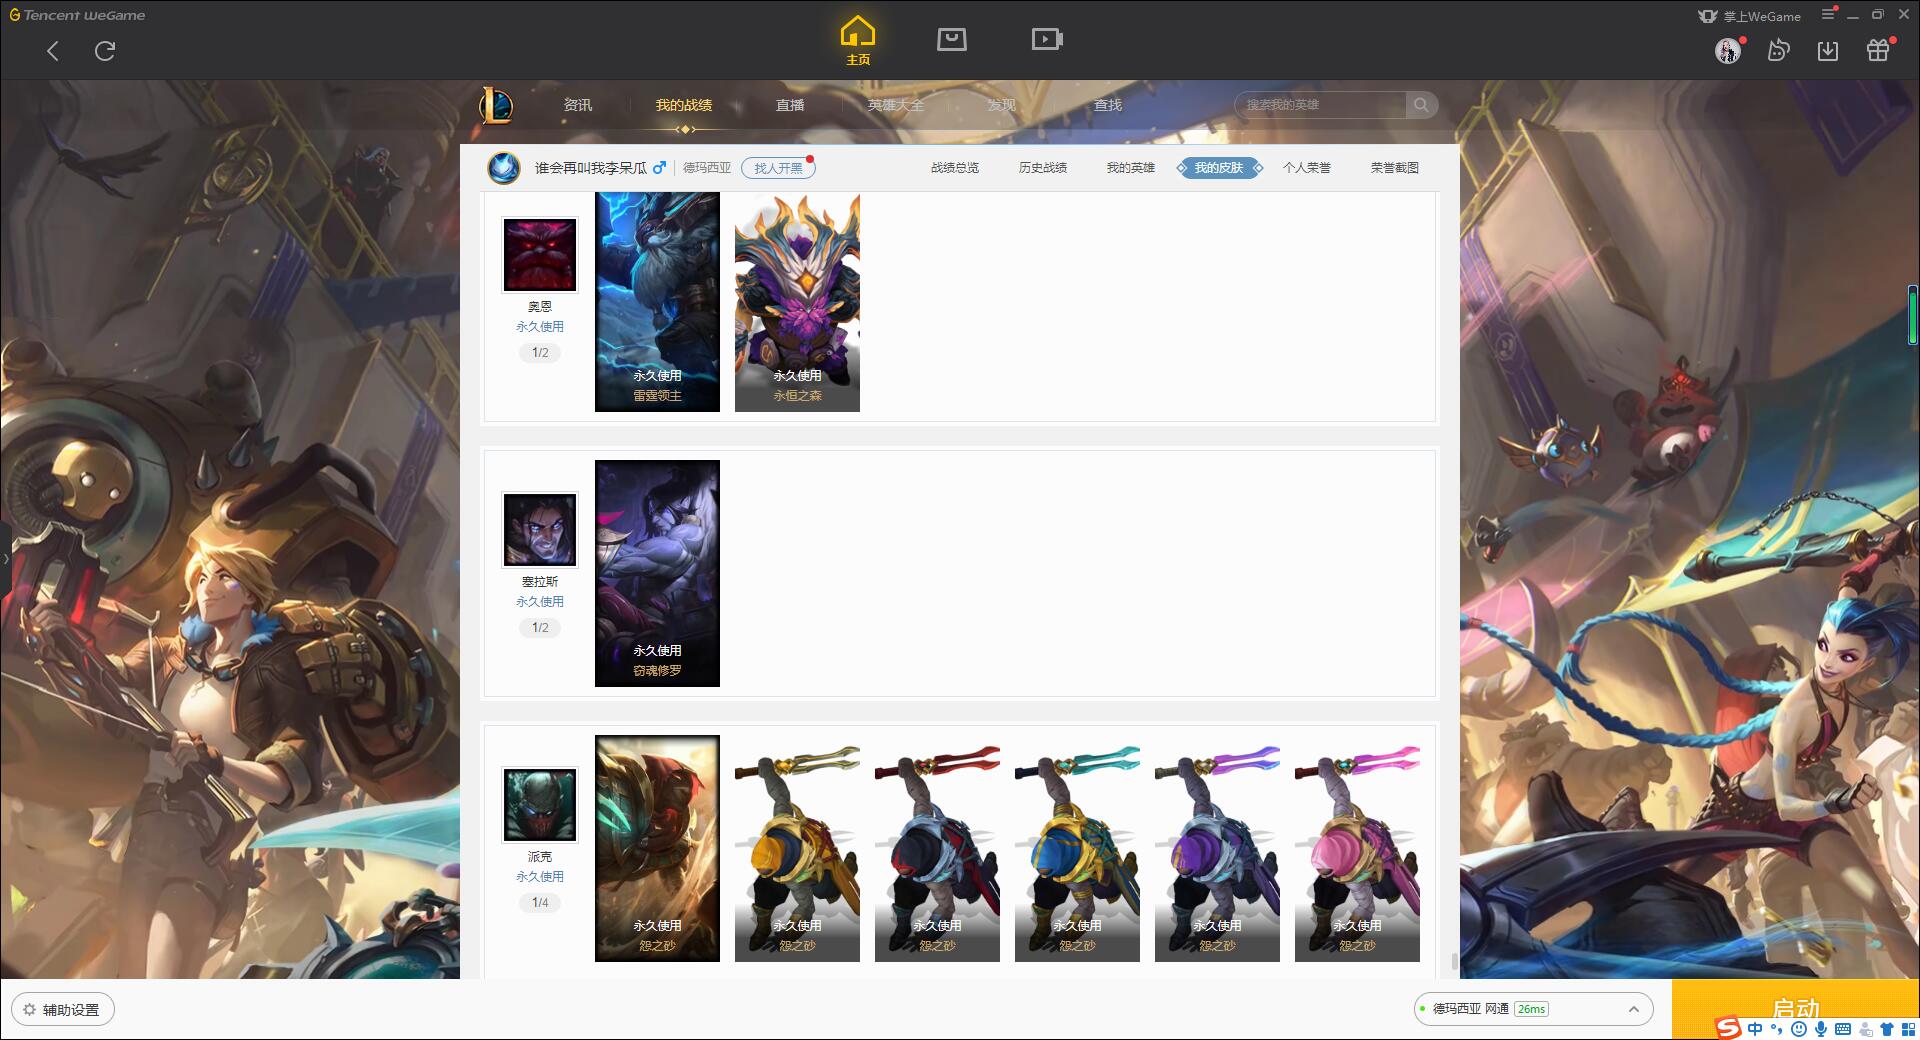Click the 1/4 skin count under 派克
1920x1040 pixels.
540,903
